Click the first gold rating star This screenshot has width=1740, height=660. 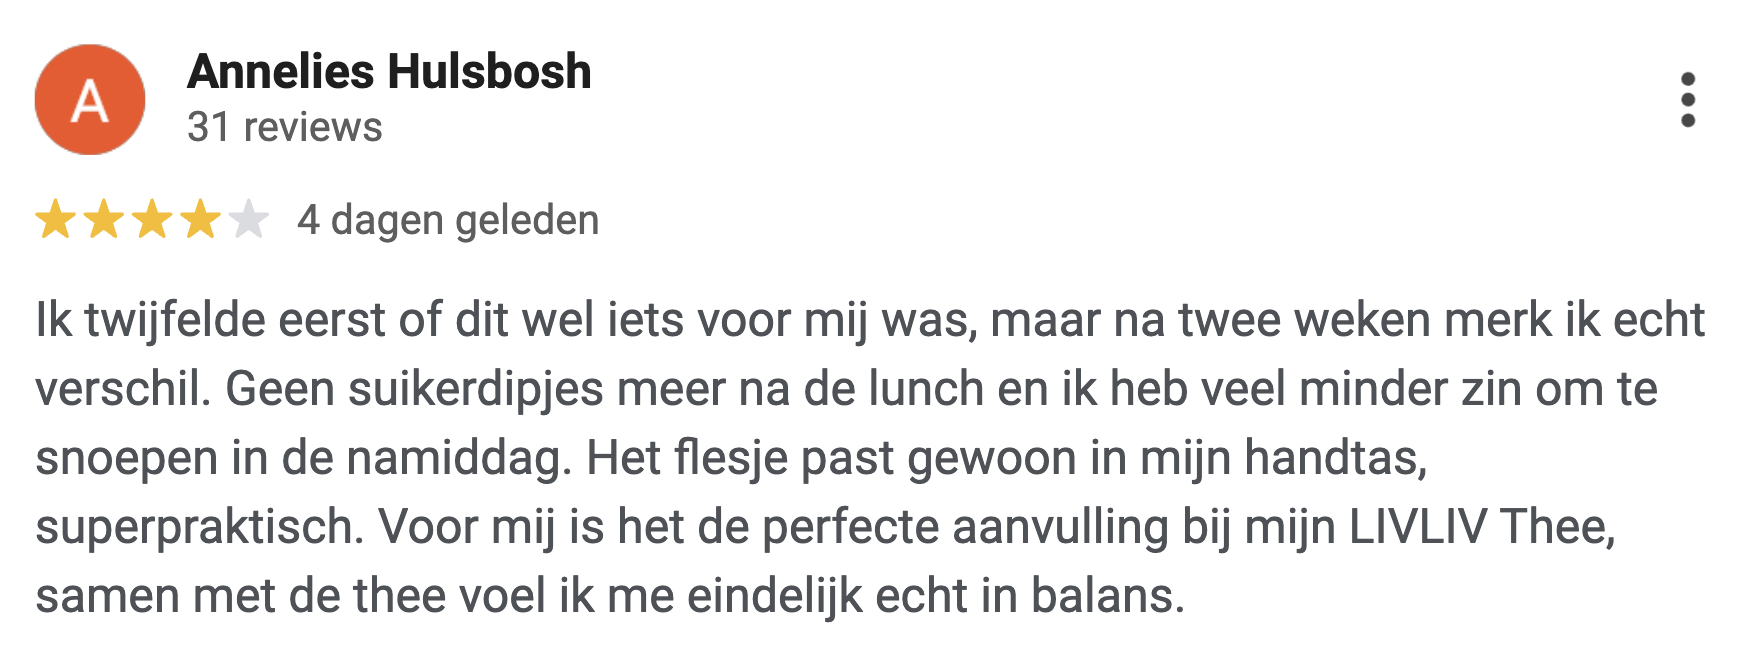[55, 220]
